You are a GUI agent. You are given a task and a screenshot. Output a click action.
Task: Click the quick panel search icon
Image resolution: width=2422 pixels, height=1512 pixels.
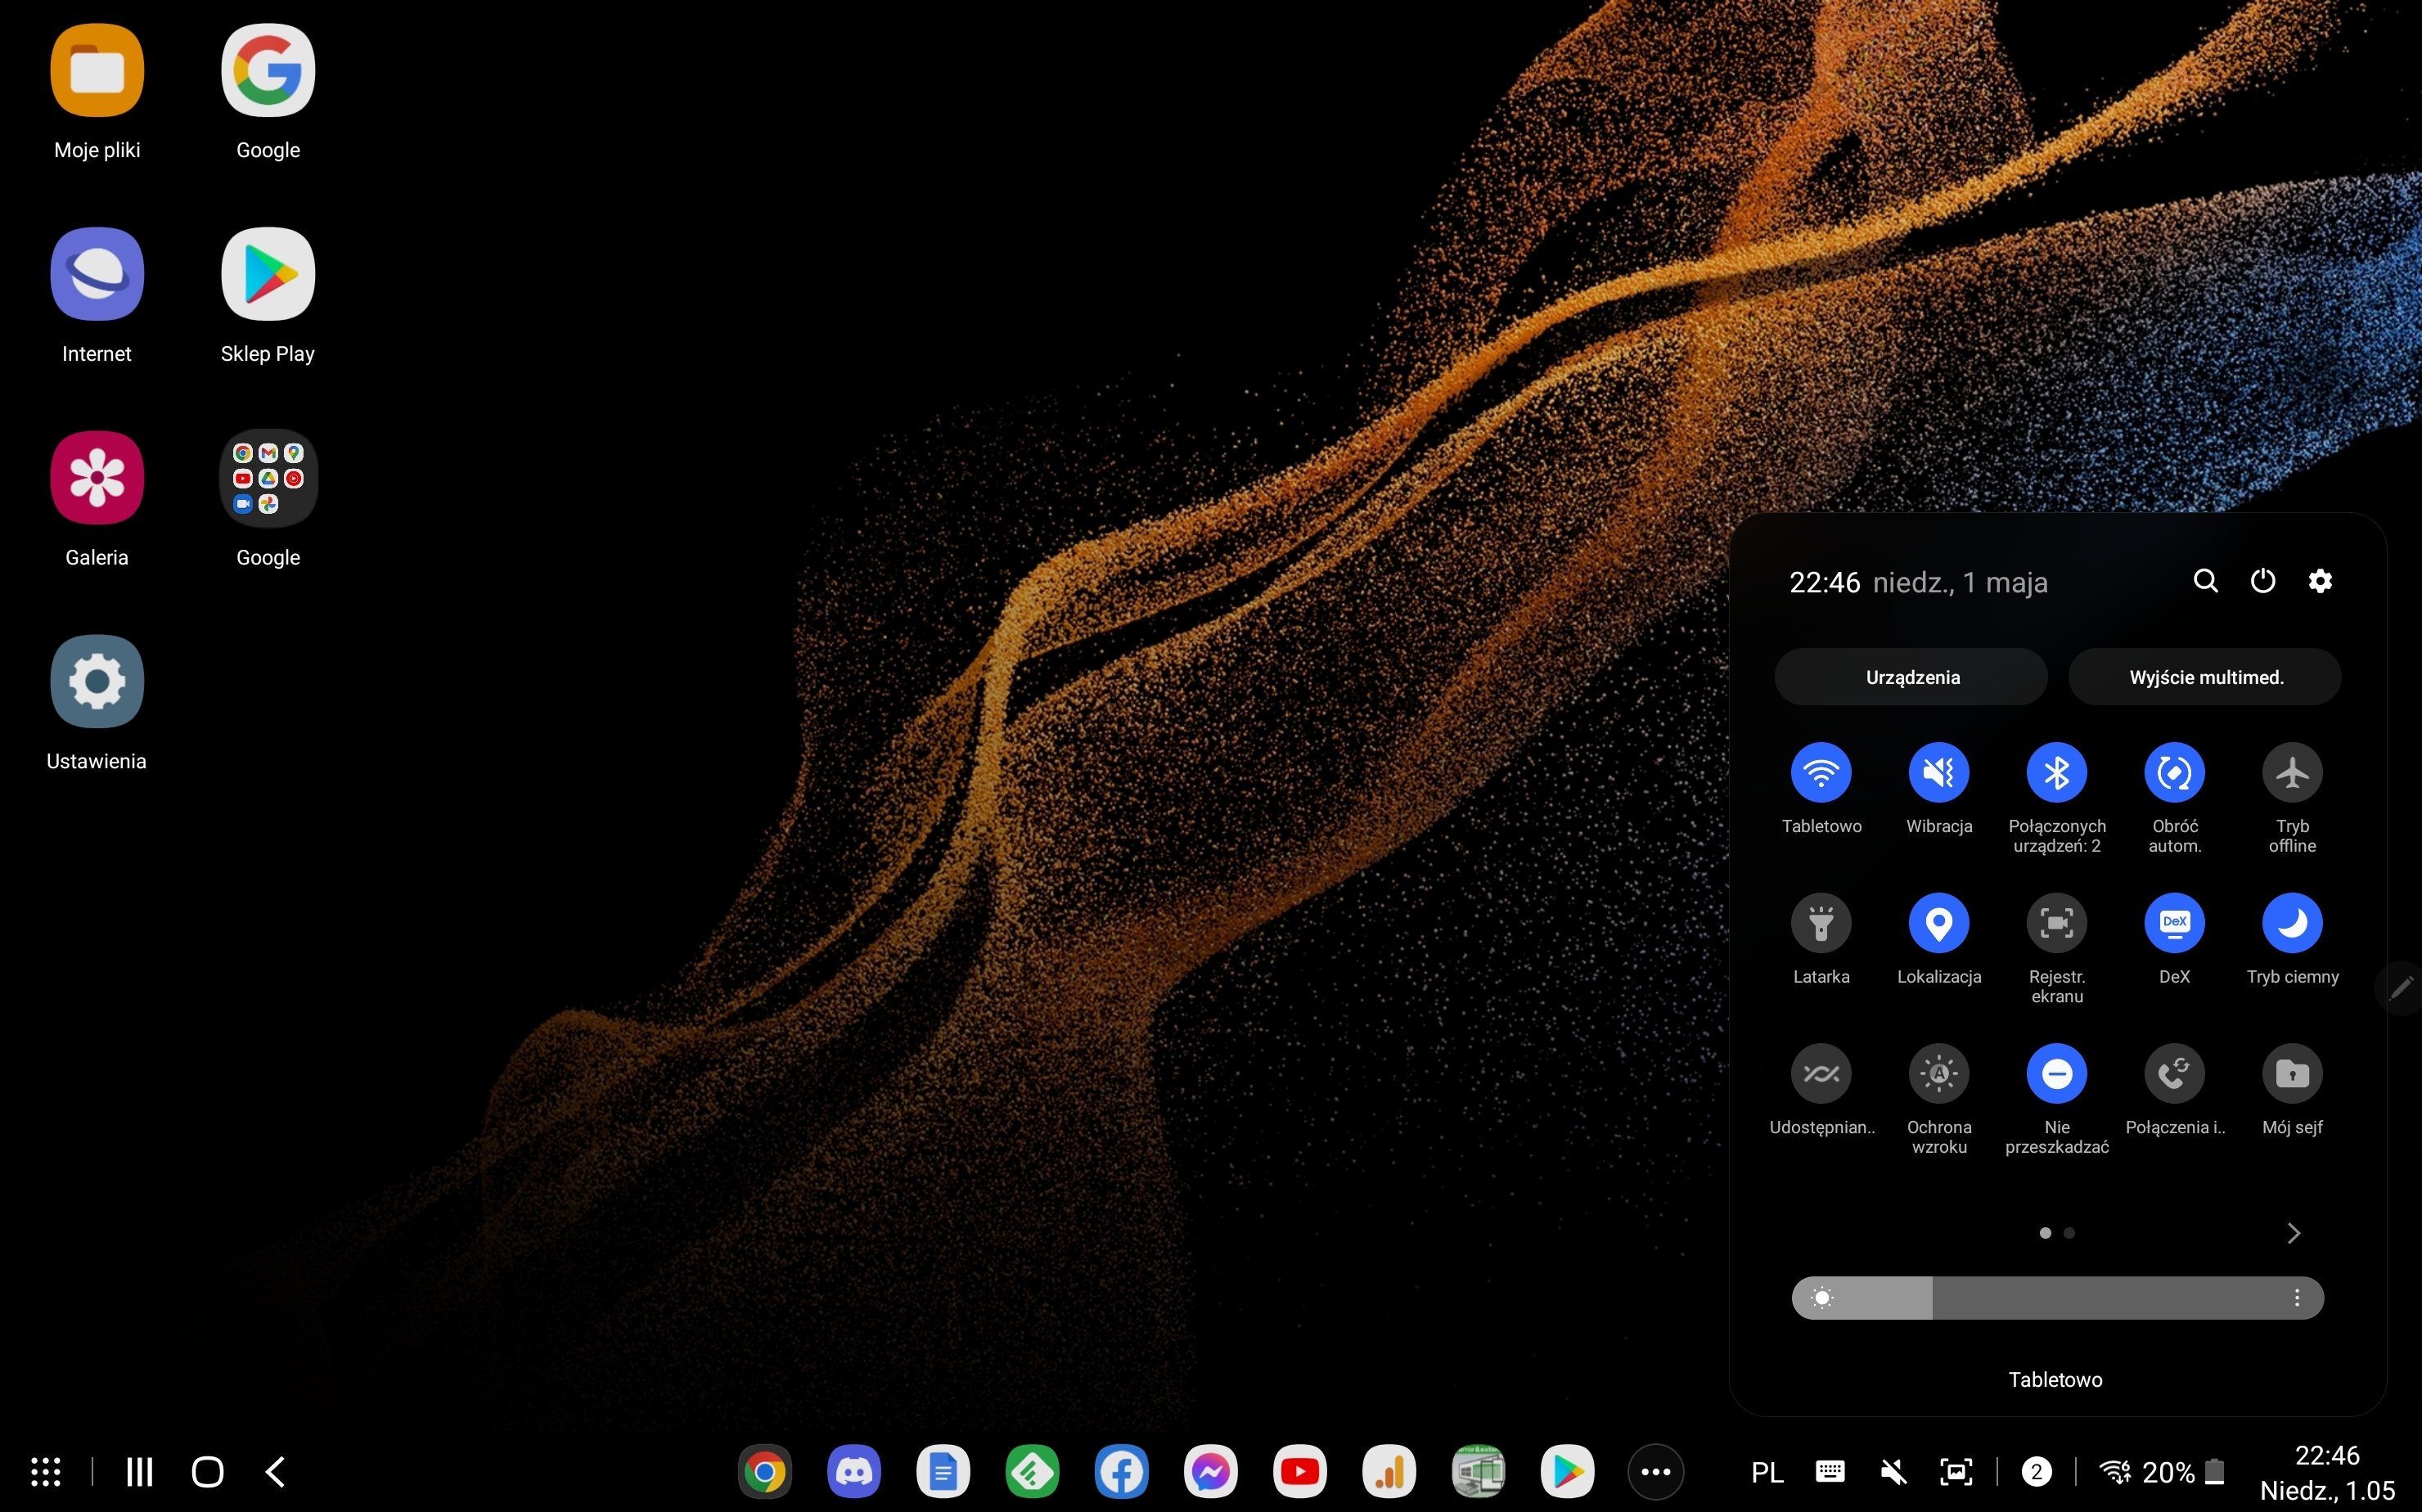2205,581
